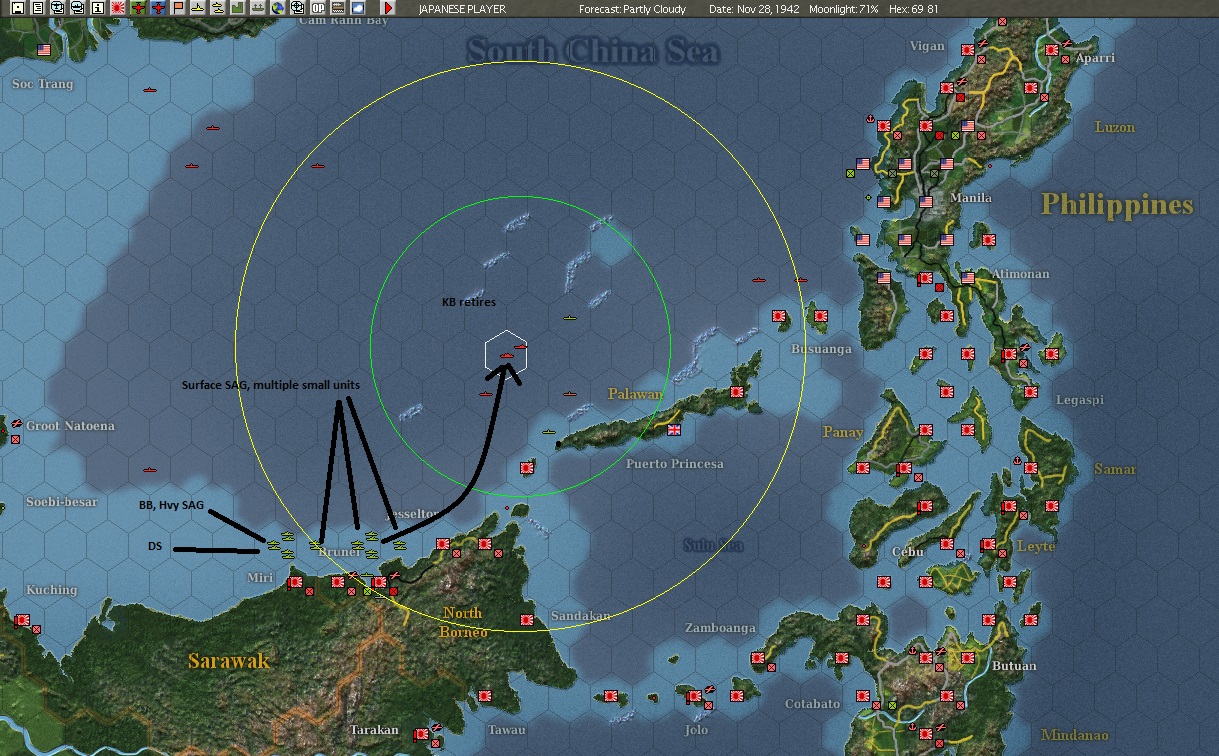1219x756 pixels.
Task: Select the Japanese base icon at Sandakan
Action: 527,620
